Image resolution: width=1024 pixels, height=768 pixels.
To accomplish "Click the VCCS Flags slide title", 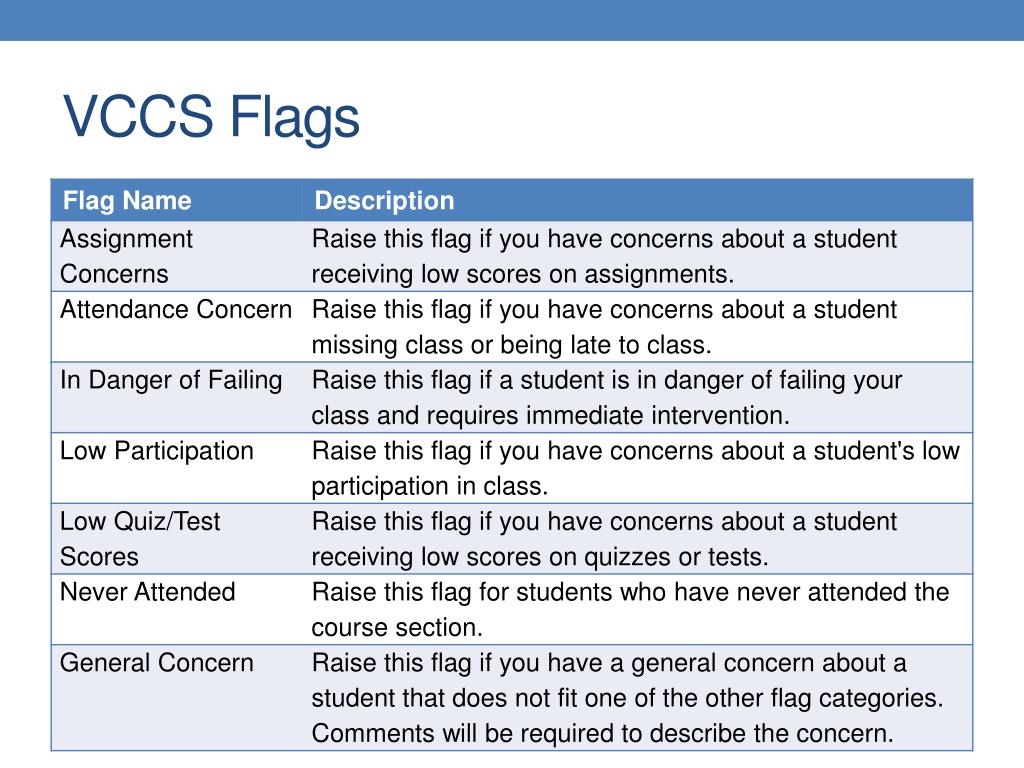I will (x=211, y=118).
